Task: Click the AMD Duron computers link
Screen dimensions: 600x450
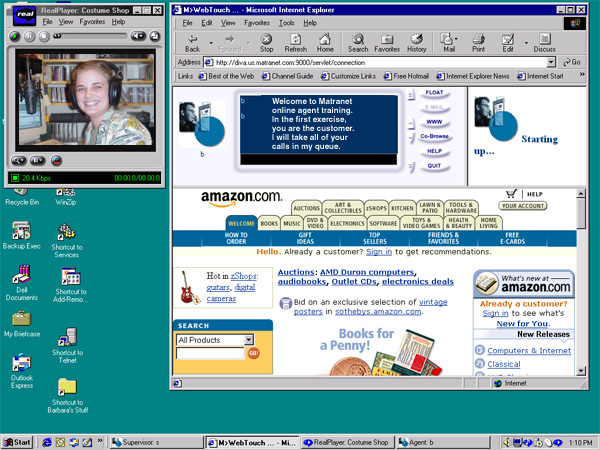Action: (367, 272)
